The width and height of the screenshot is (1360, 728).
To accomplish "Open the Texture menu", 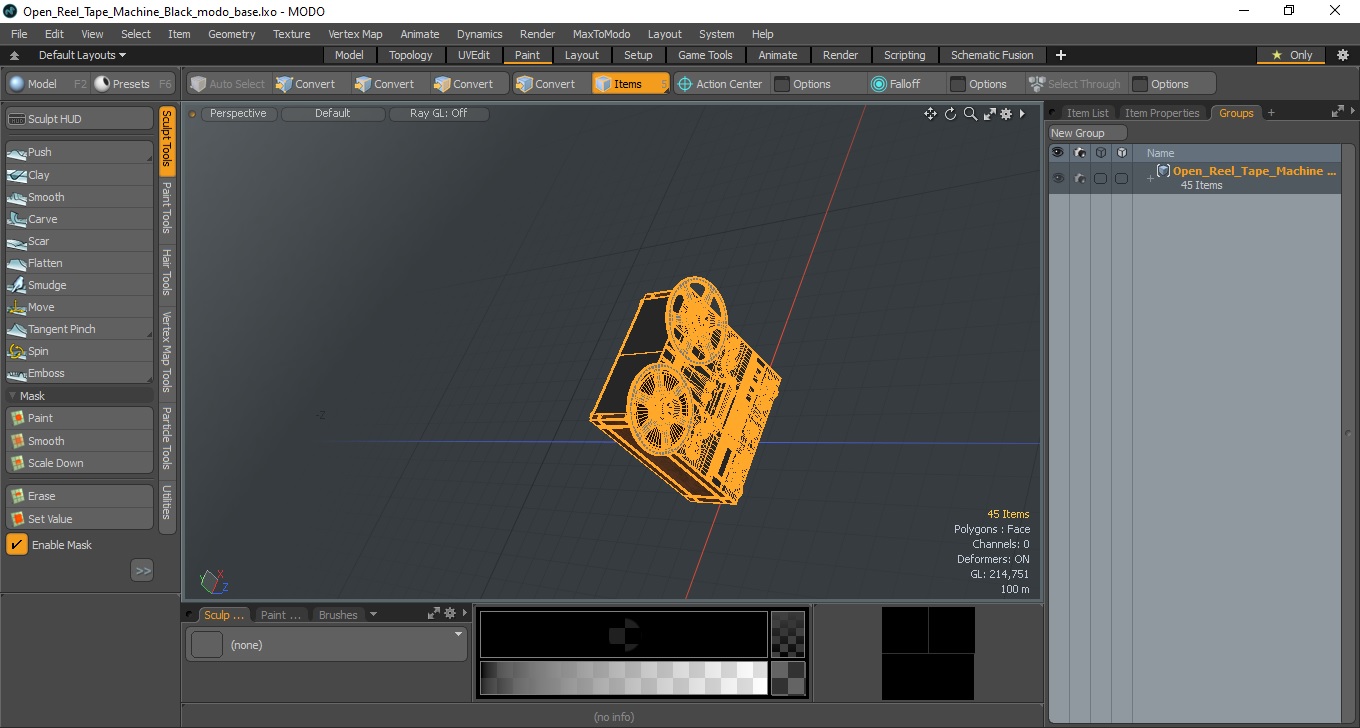I will [x=291, y=34].
